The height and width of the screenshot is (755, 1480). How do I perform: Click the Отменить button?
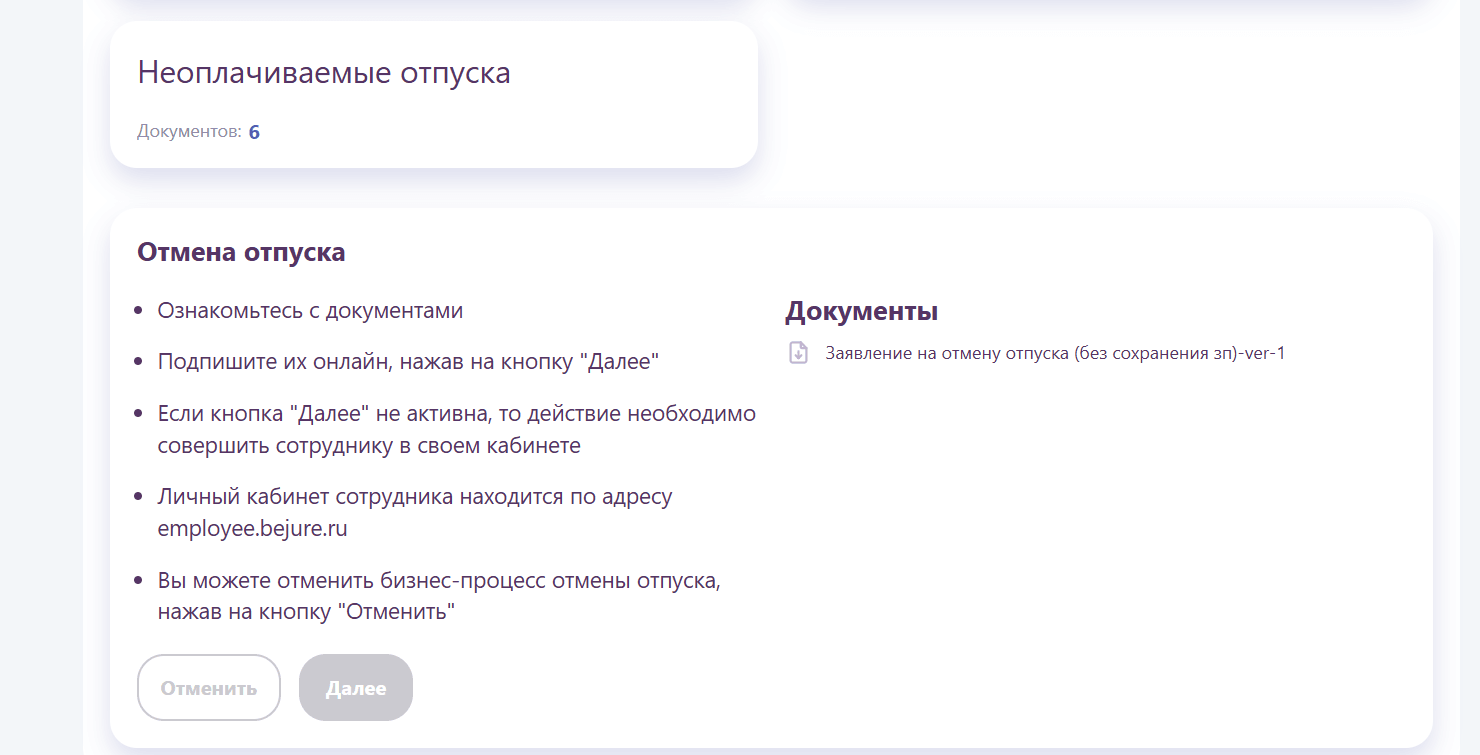tap(209, 687)
